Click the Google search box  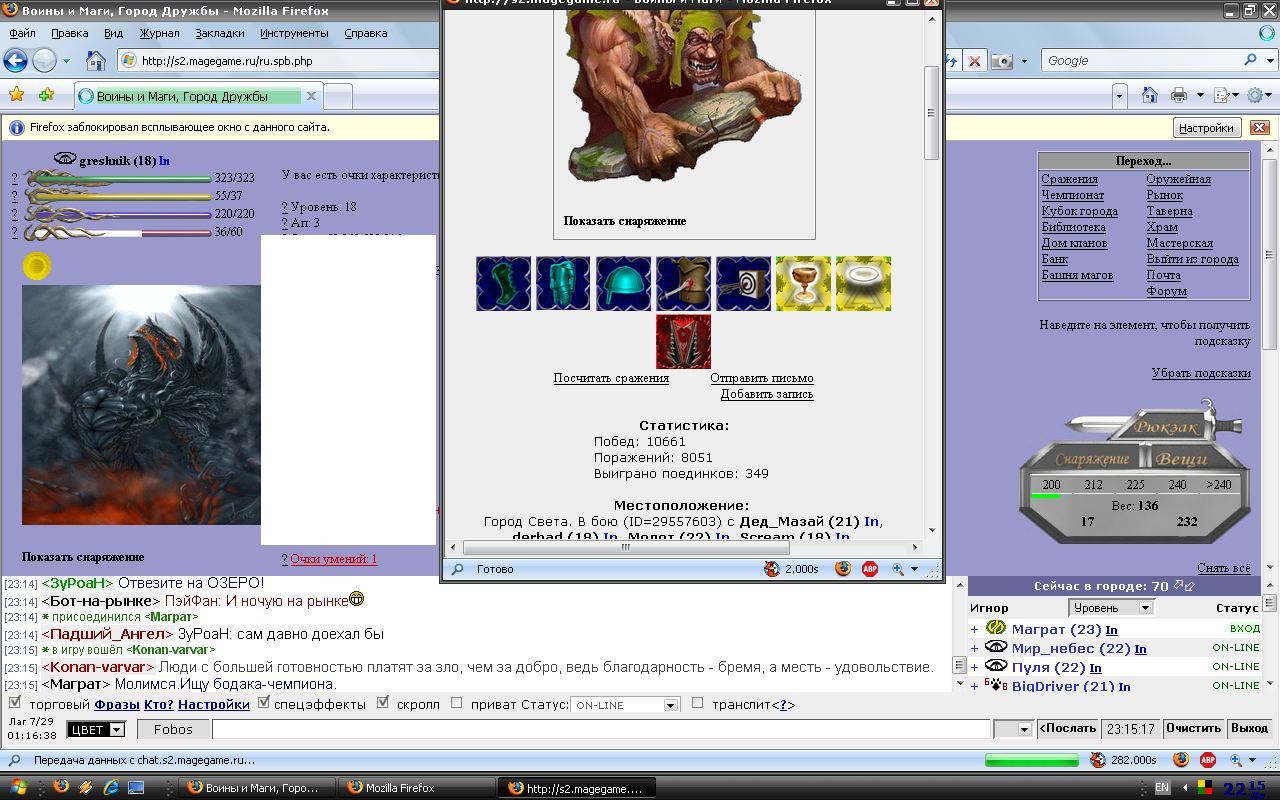tap(1140, 61)
